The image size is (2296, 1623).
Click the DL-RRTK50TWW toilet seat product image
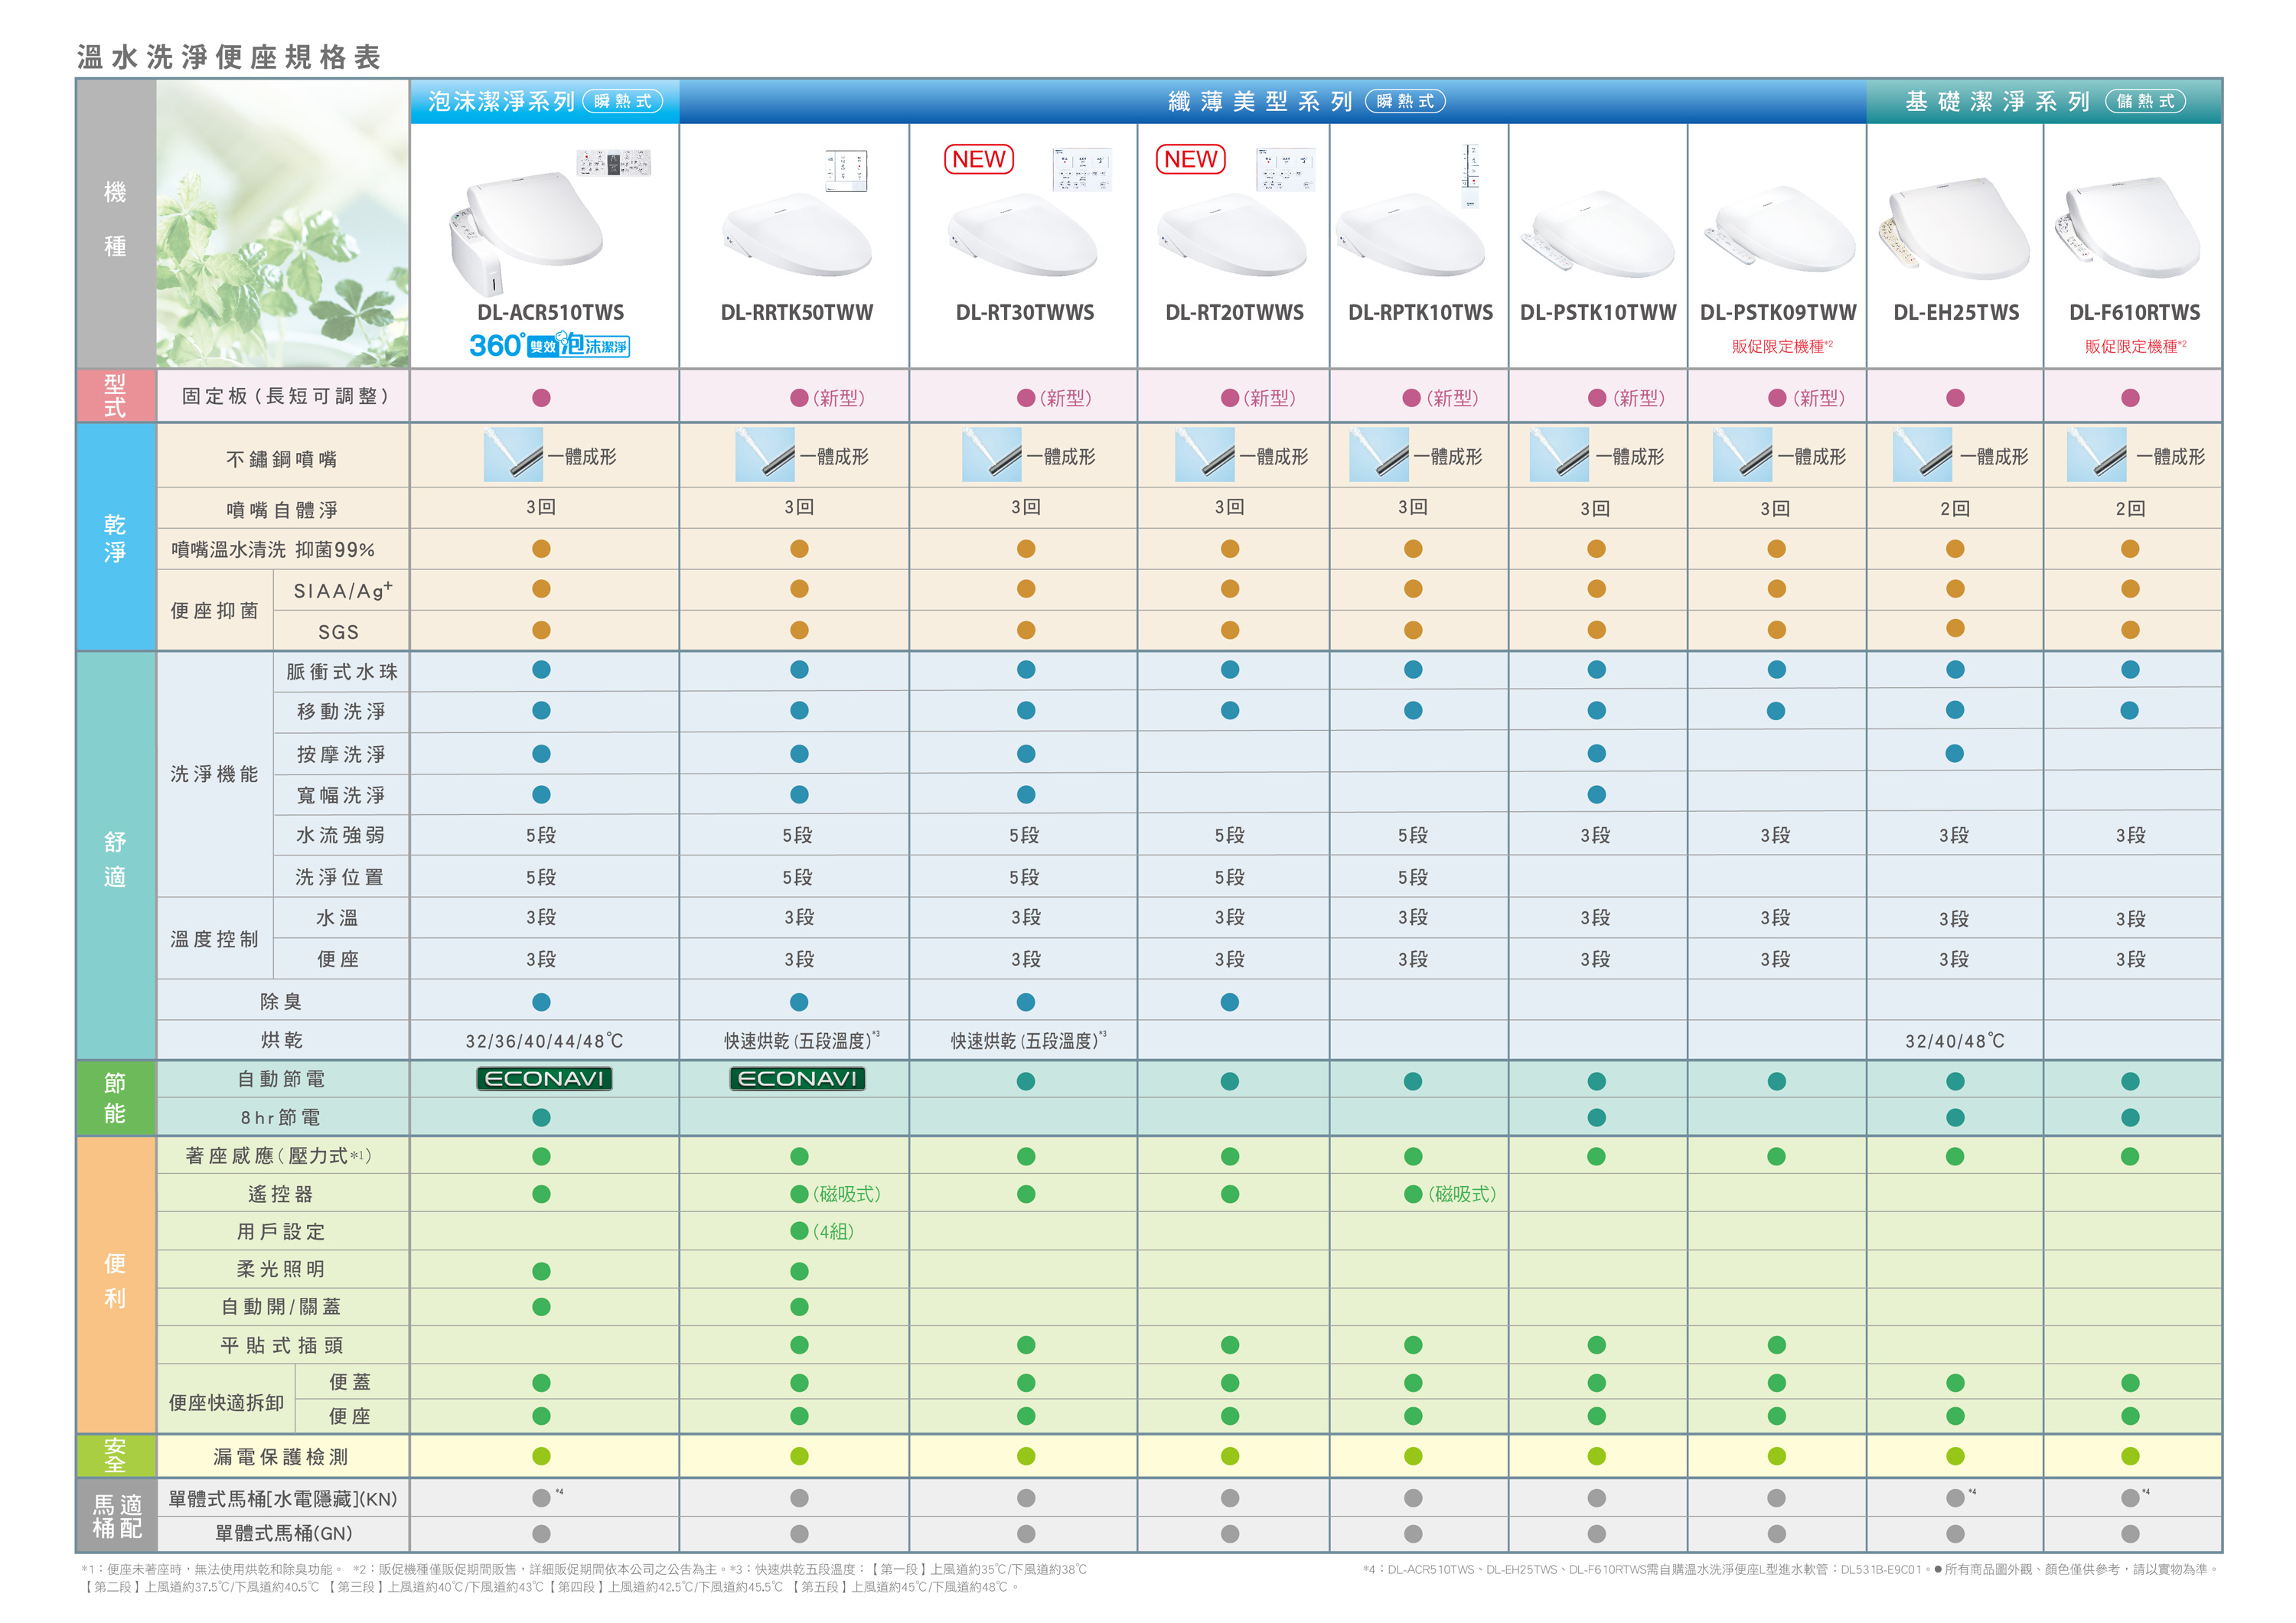click(798, 234)
